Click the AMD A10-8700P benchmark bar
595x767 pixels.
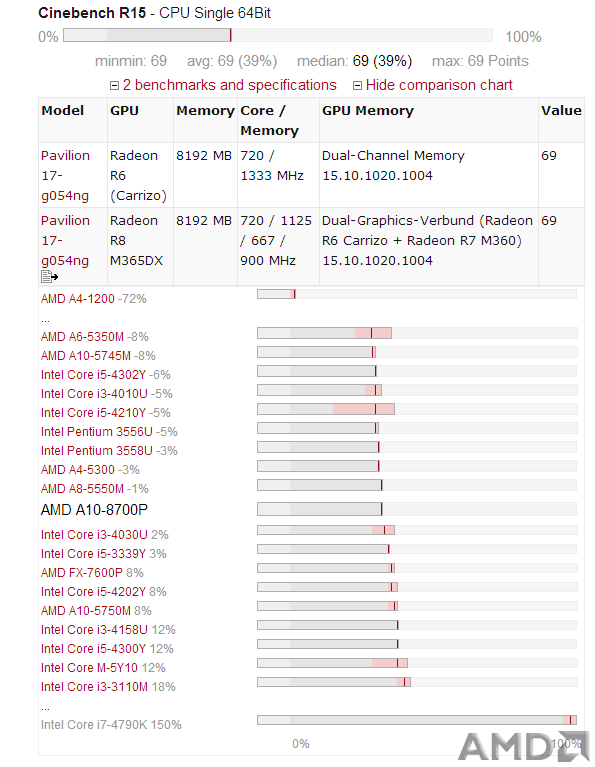point(417,509)
